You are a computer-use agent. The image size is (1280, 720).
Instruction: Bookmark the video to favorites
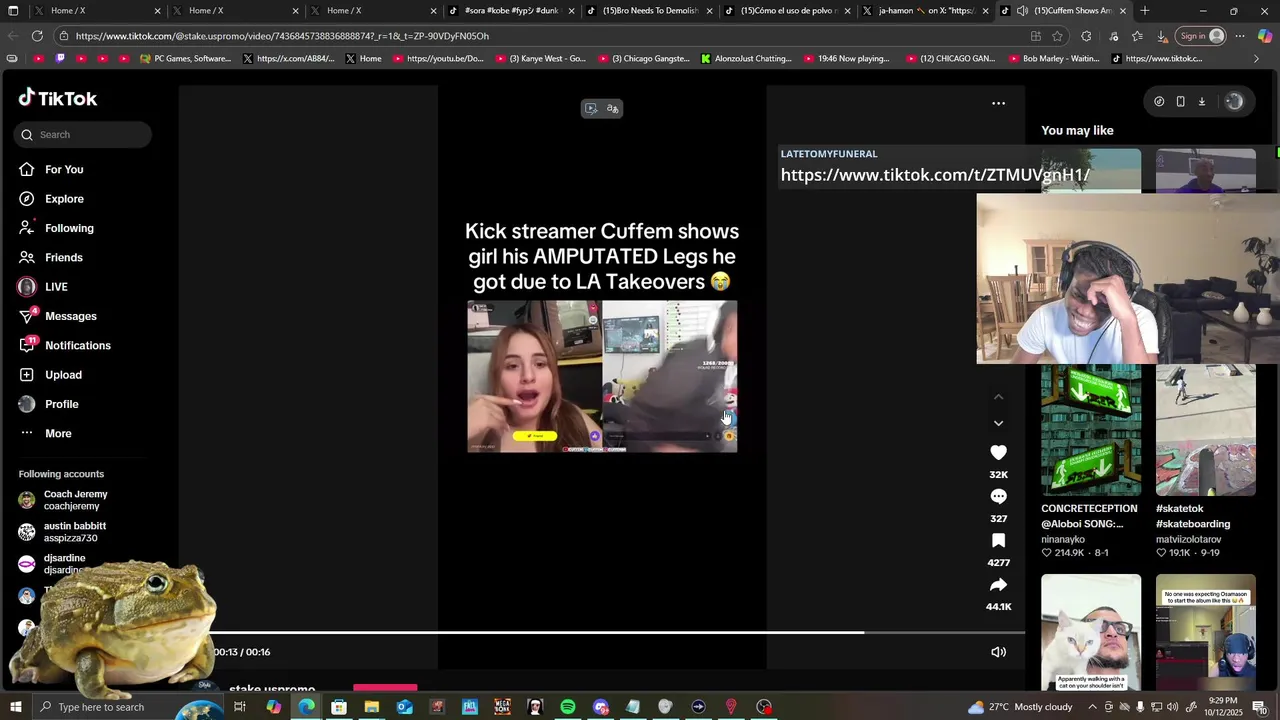click(998, 541)
